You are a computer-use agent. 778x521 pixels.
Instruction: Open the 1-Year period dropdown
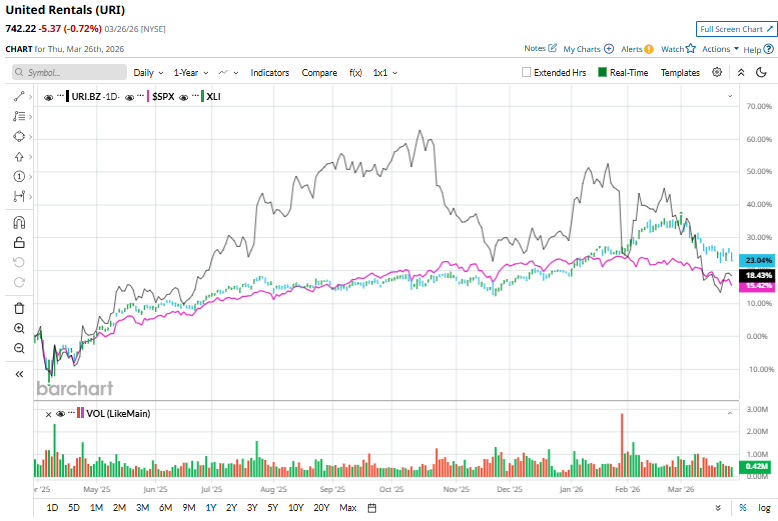pyautogui.click(x=191, y=72)
